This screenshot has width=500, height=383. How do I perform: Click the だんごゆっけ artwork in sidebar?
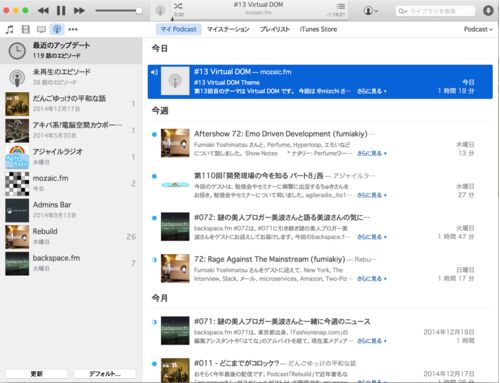pyautogui.click(x=17, y=104)
